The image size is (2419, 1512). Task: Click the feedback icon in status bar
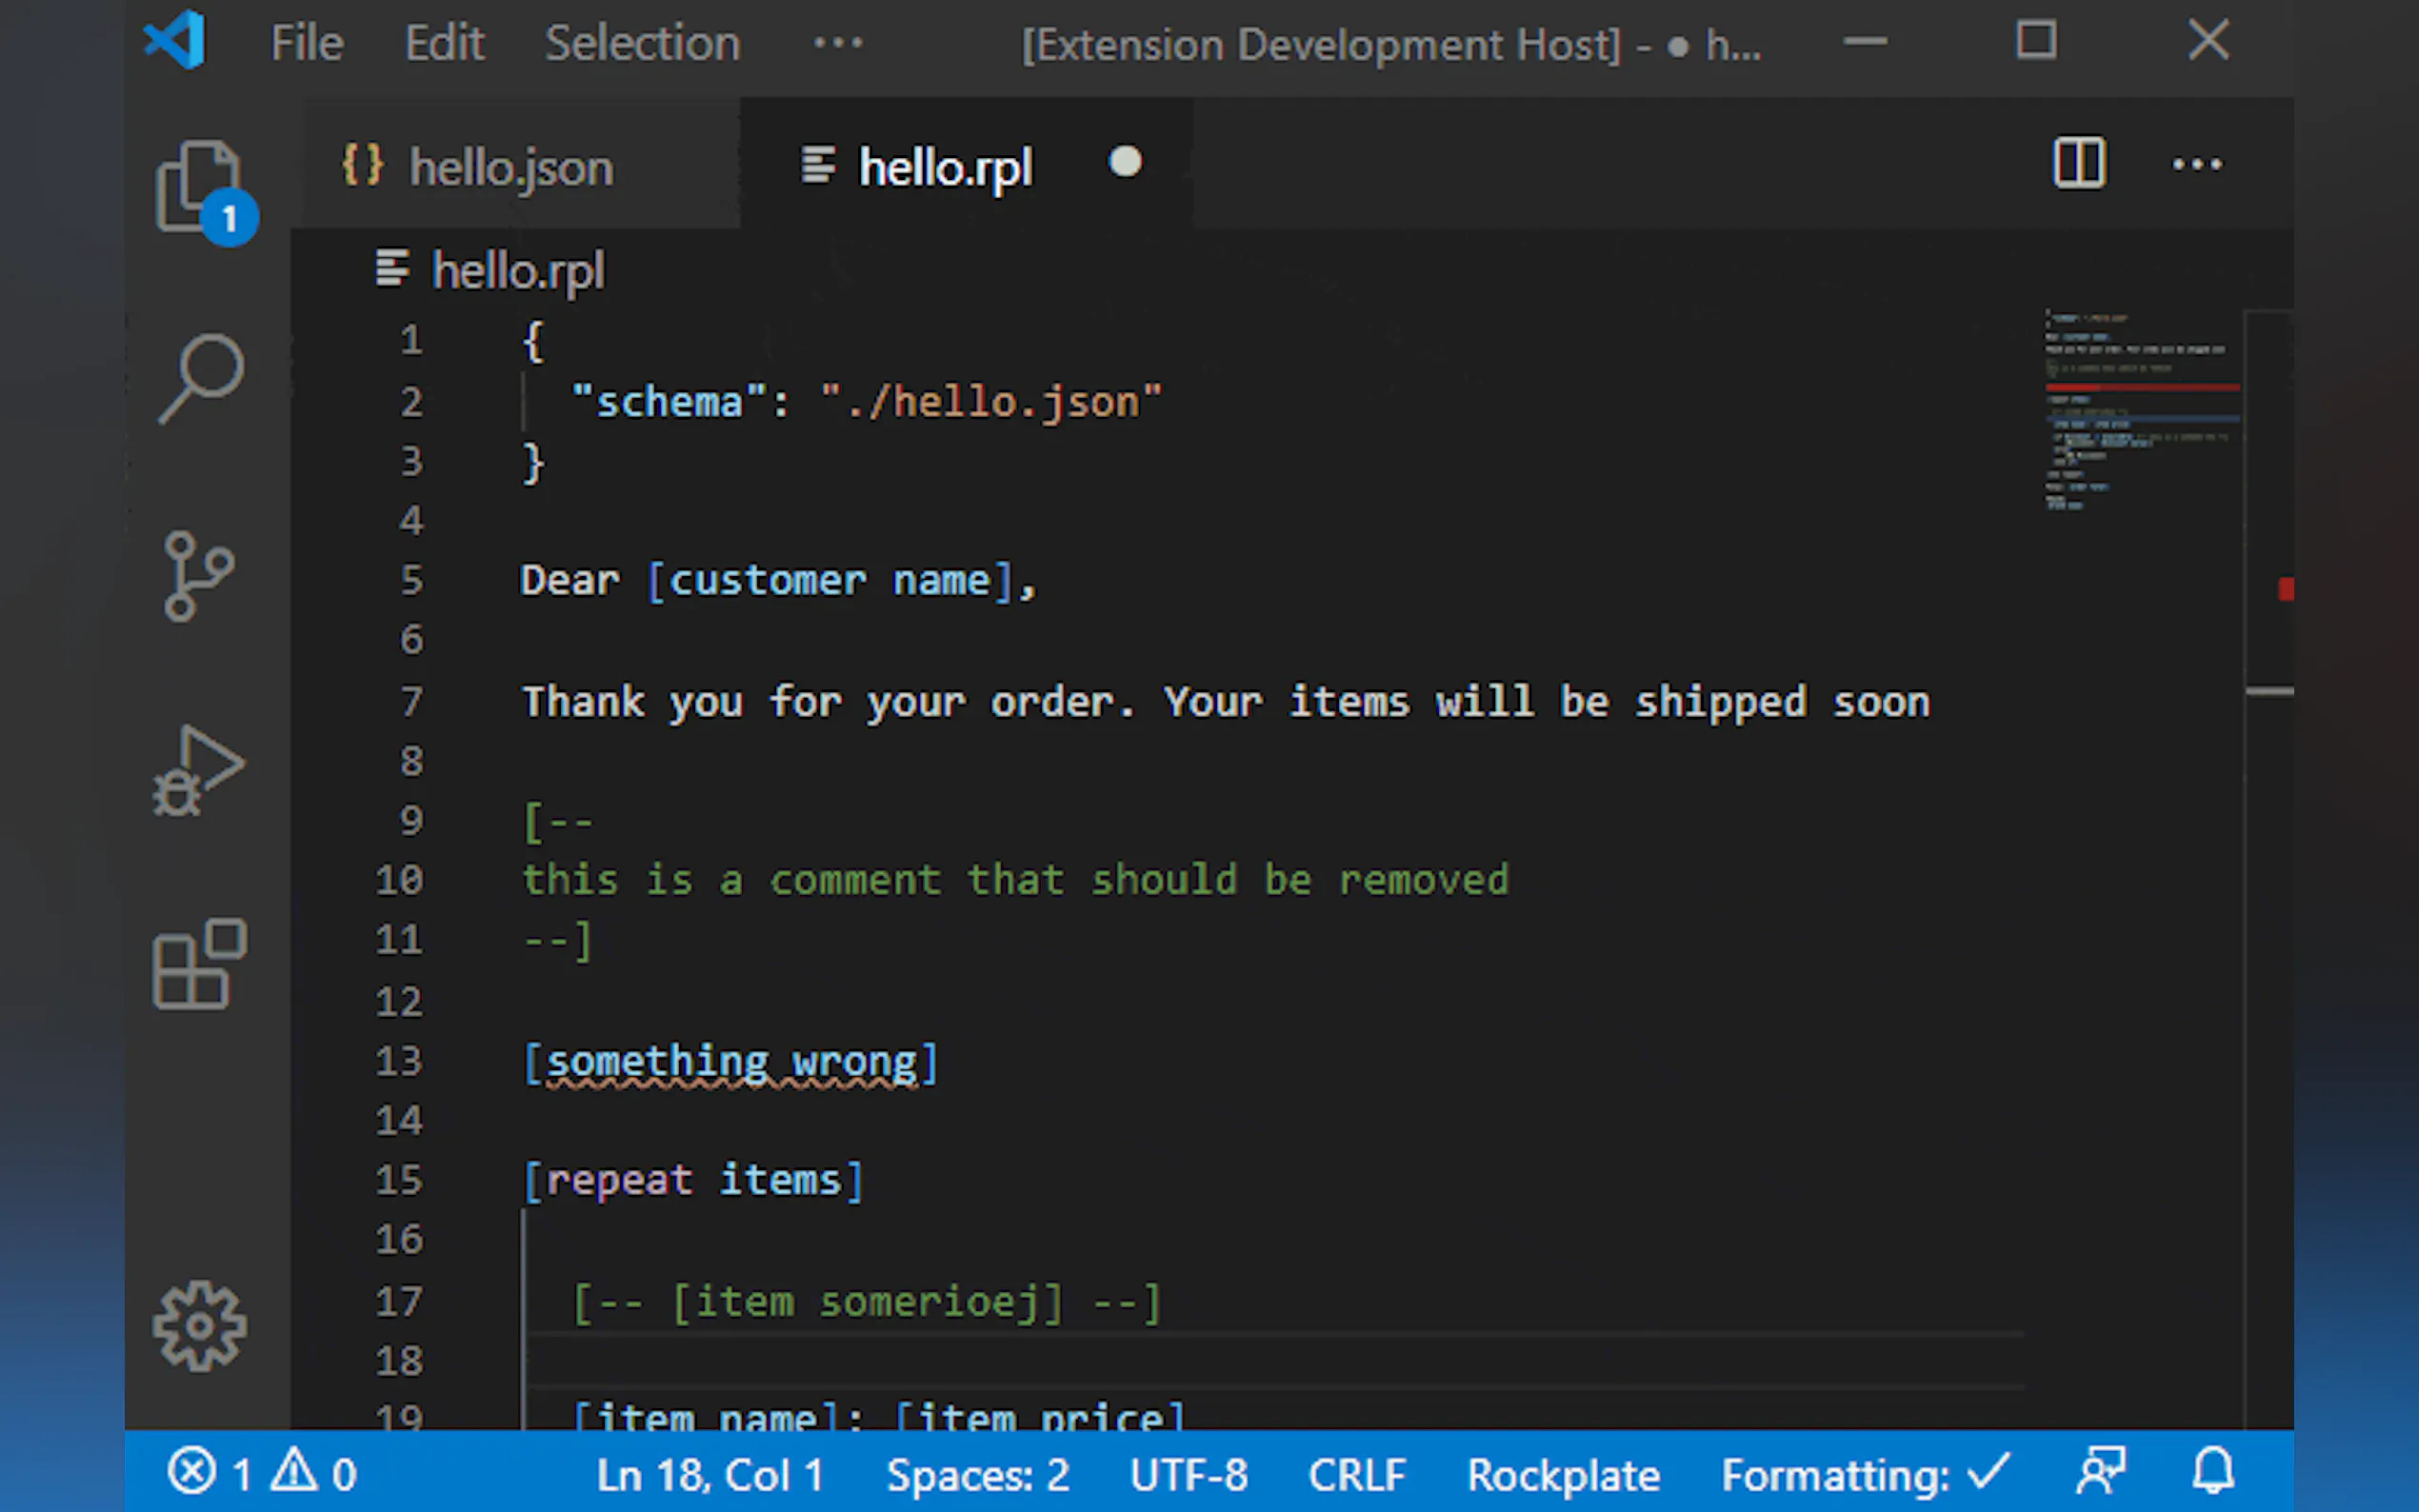(x=2100, y=1472)
